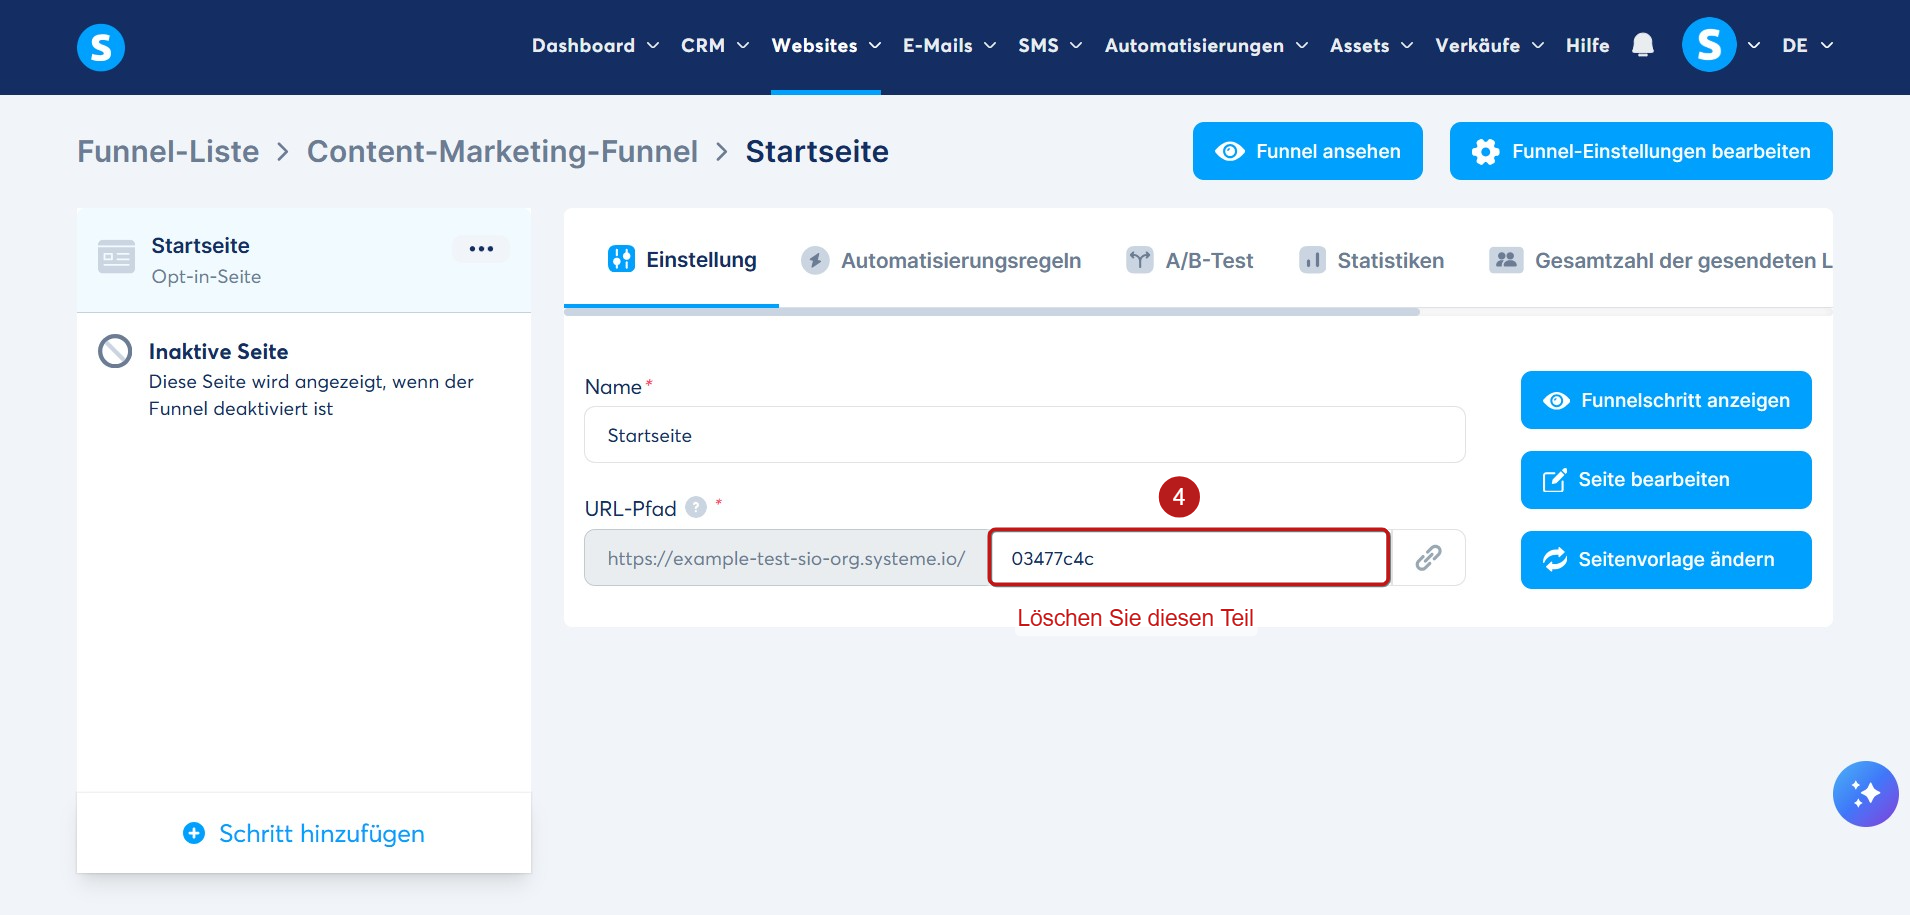1910x915 pixels.
Task: Open the Hilfe menu item
Action: coord(1587,45)
